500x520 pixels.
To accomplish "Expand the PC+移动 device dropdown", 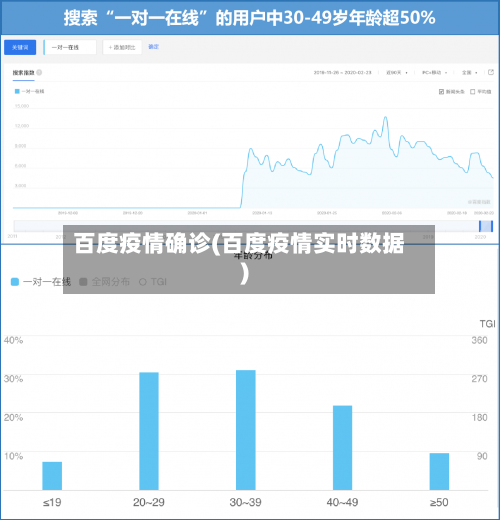I will pos(435,72).
